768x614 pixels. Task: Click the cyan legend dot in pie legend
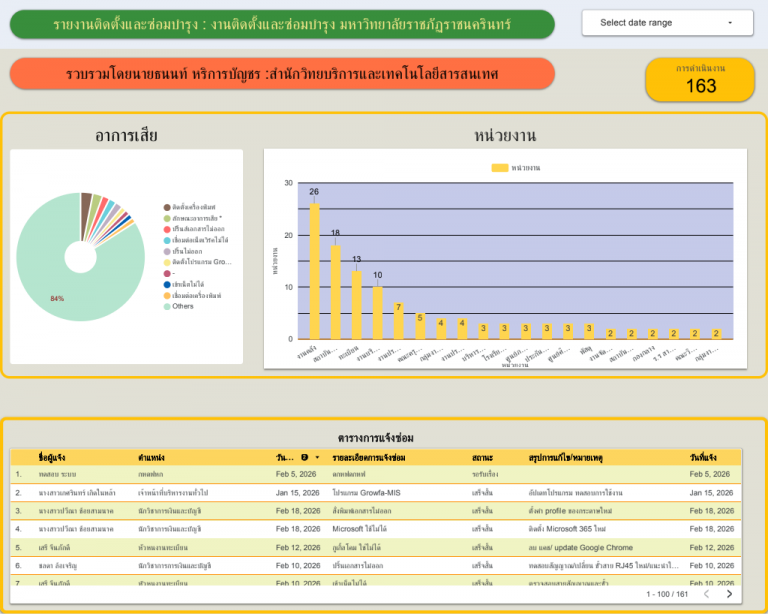[167, 240]
